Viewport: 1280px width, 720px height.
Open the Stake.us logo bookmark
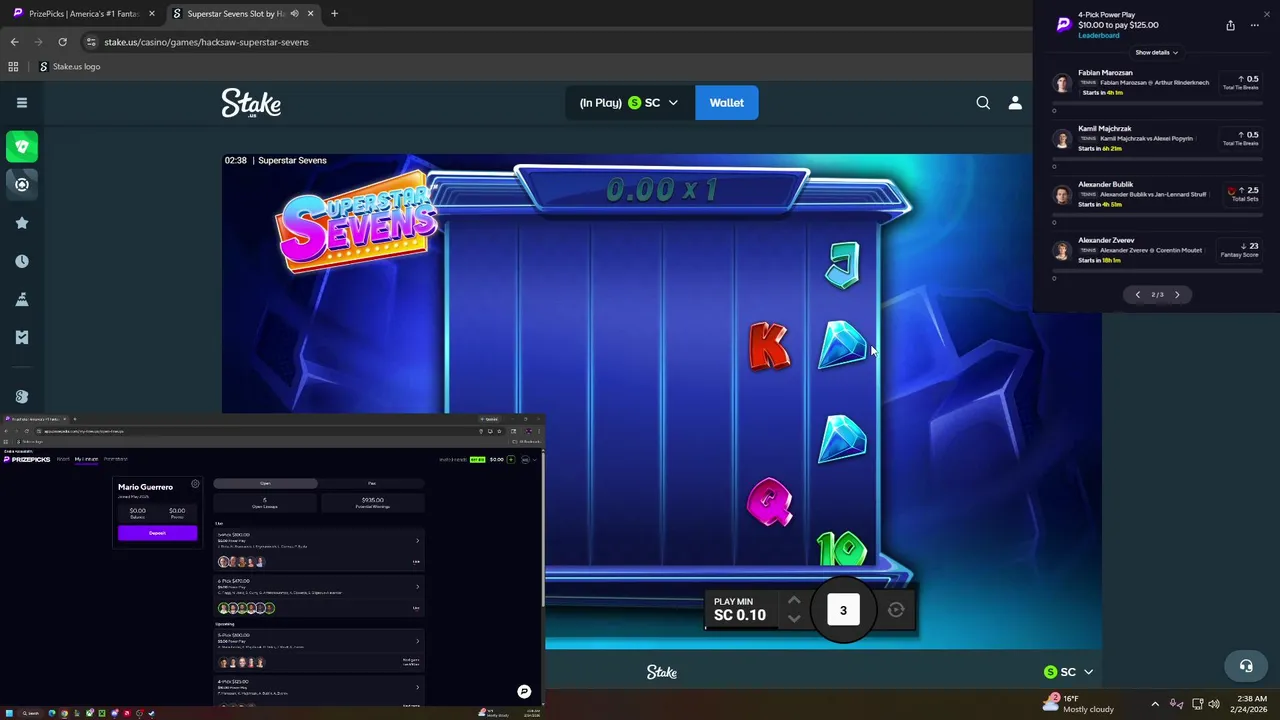pyautogui.click(x=70, y=67)
